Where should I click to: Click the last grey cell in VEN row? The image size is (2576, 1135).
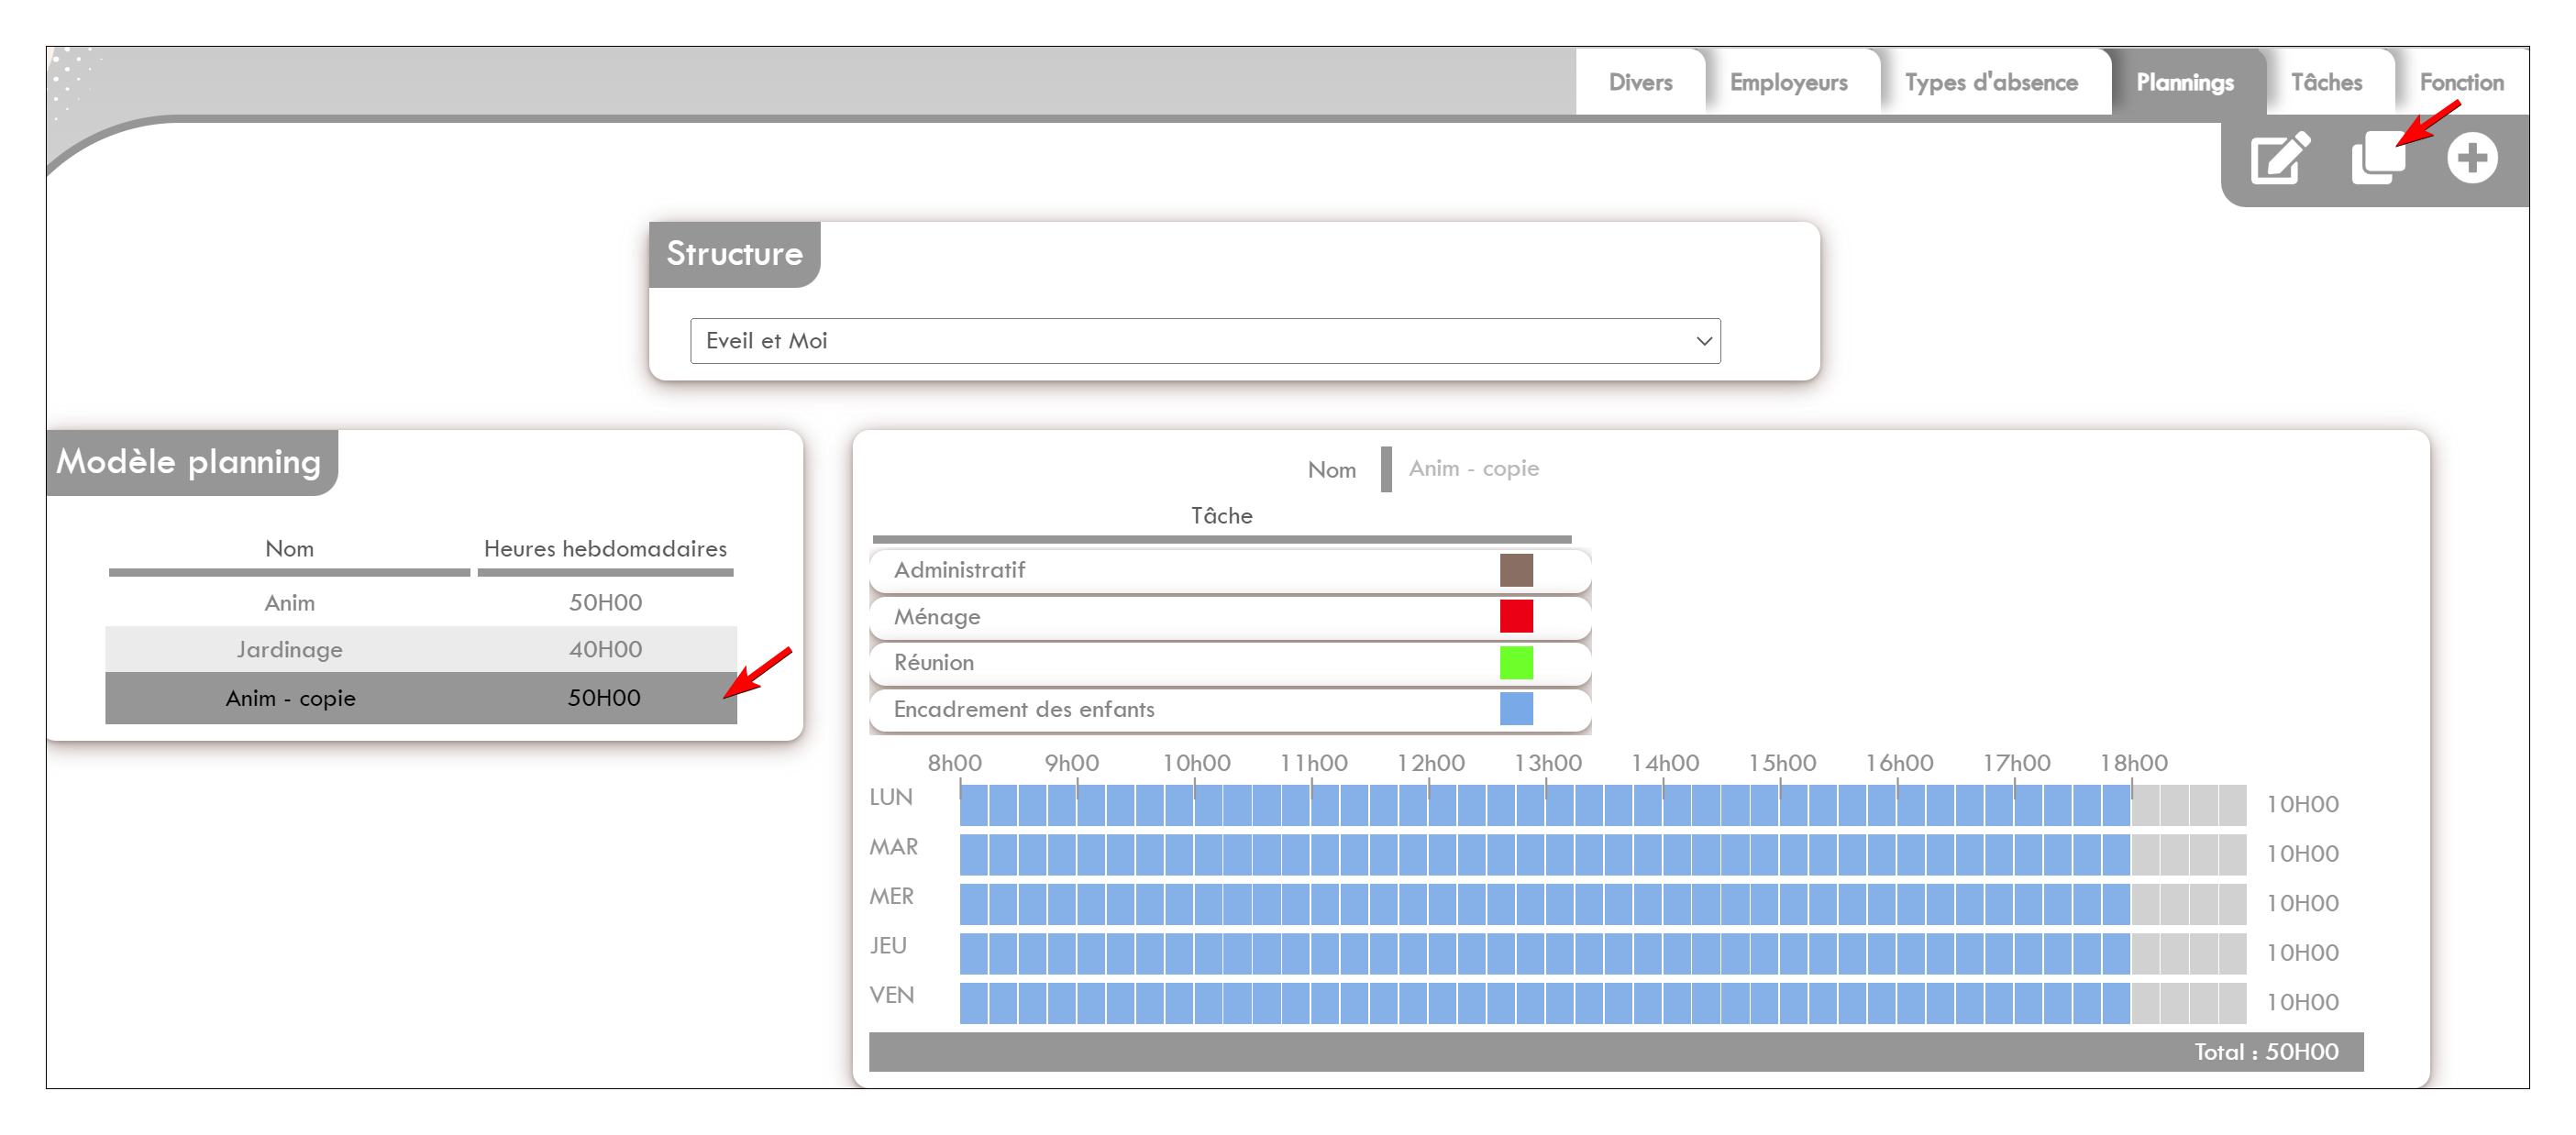point(2233,1003)
